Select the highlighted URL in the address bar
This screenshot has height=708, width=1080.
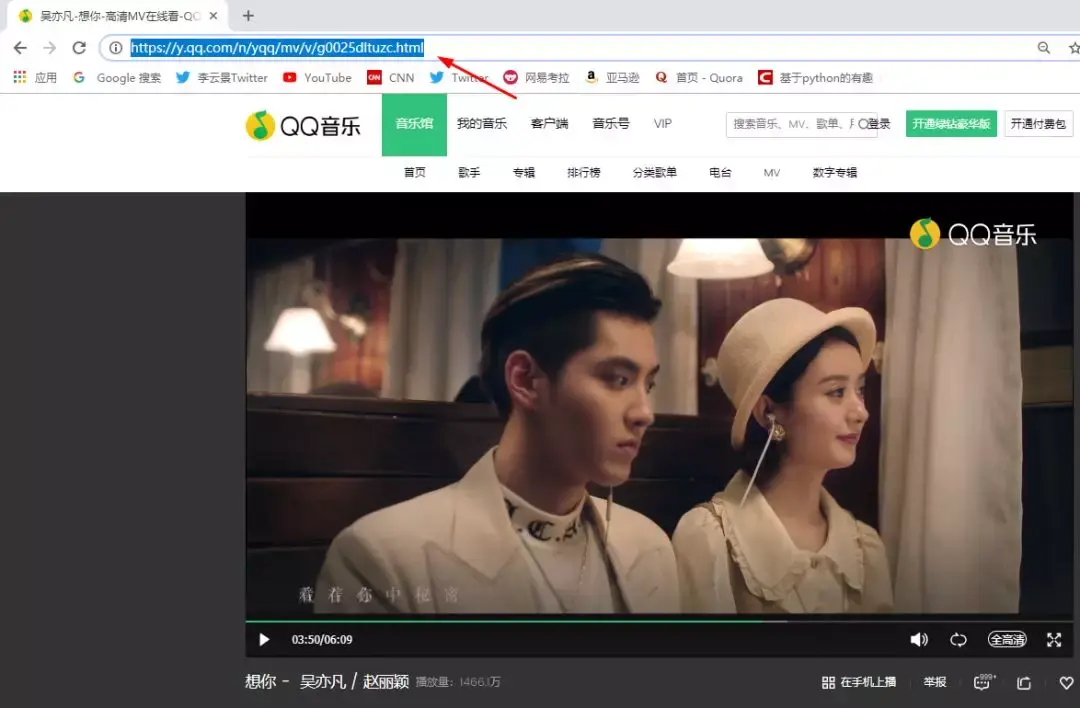point(277,48)
